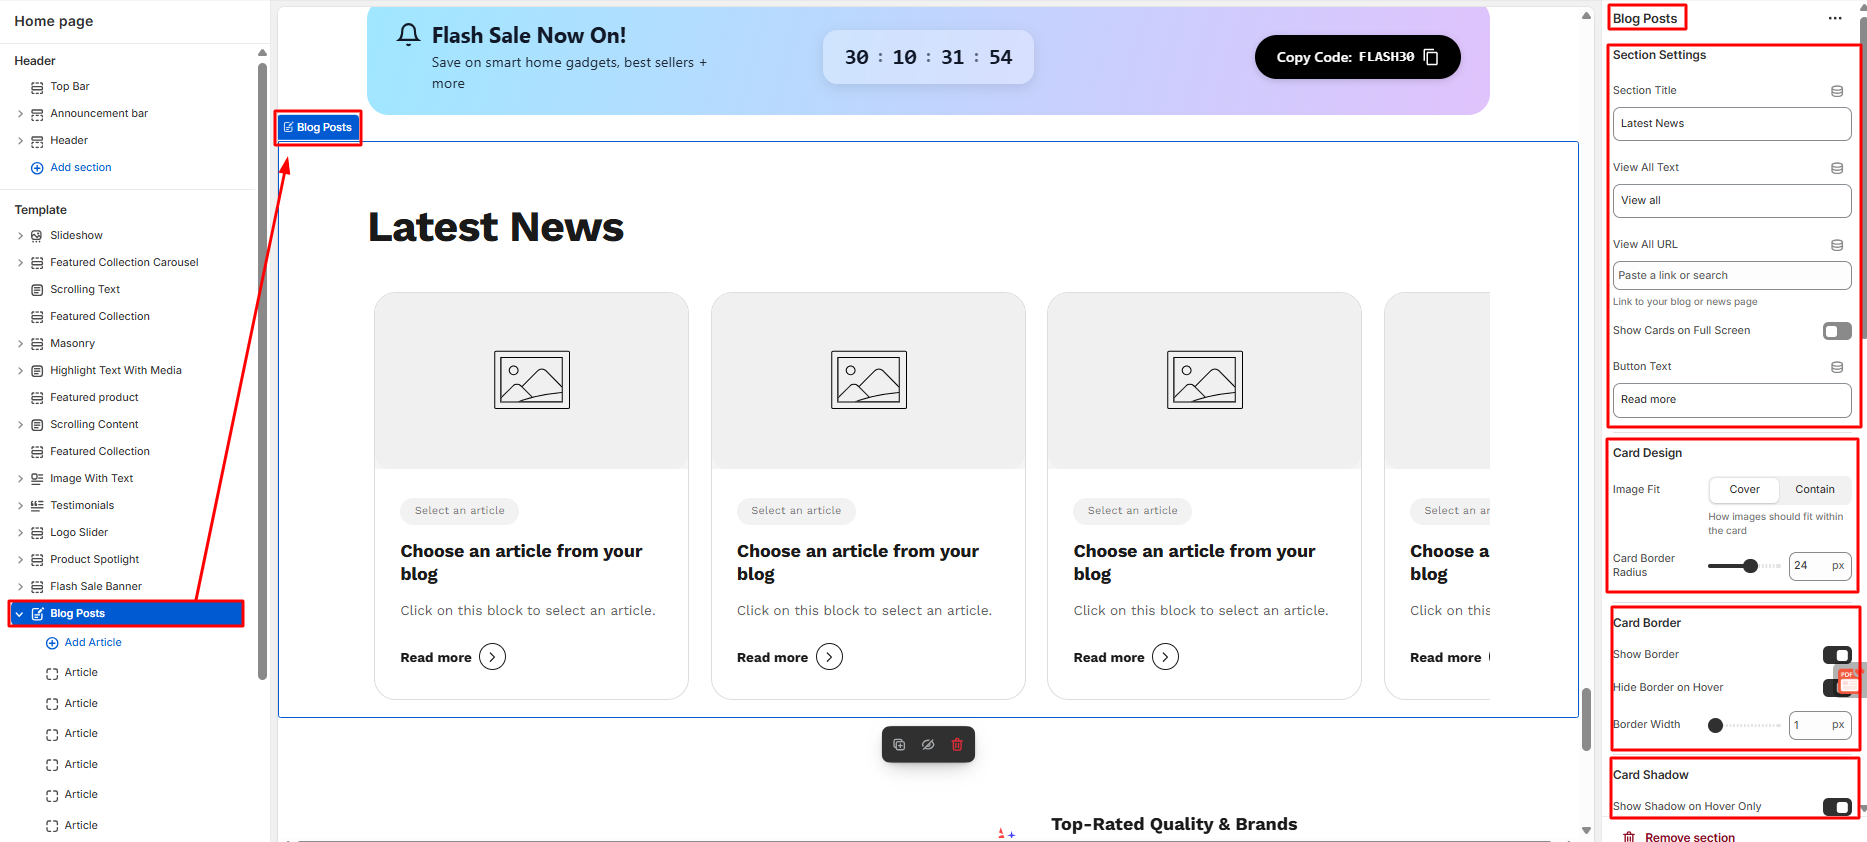The image size is (1867, 842).
Task: Click the duplicate section icon in floating toolbar
Action: [x=899, y=744]
